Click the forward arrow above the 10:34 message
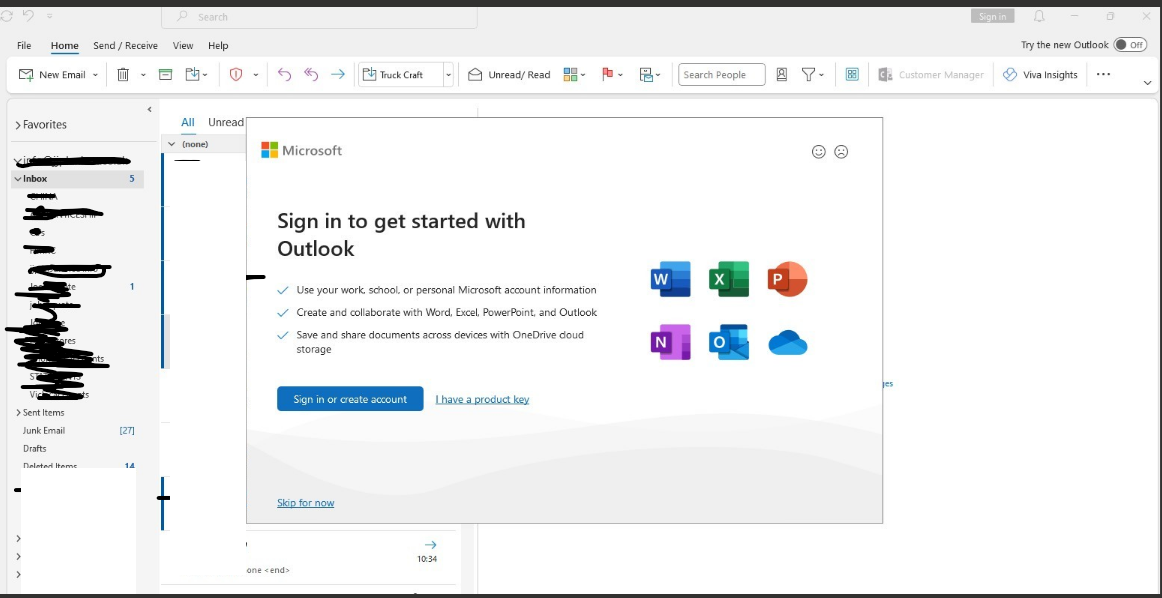 click(x=430, y=545)
